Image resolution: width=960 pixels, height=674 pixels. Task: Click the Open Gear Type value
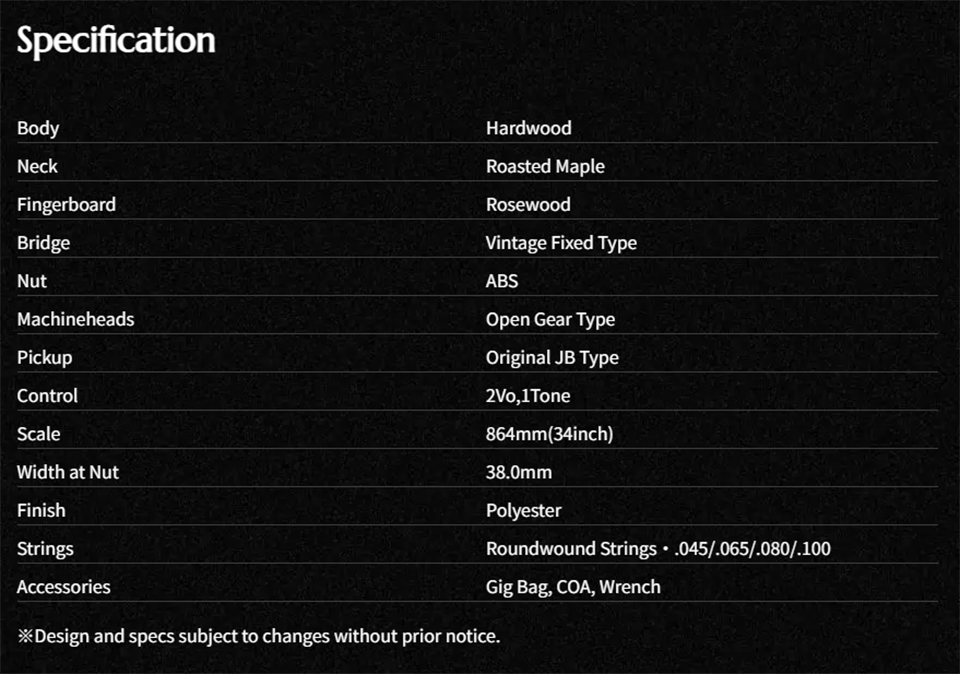(550, 319)
